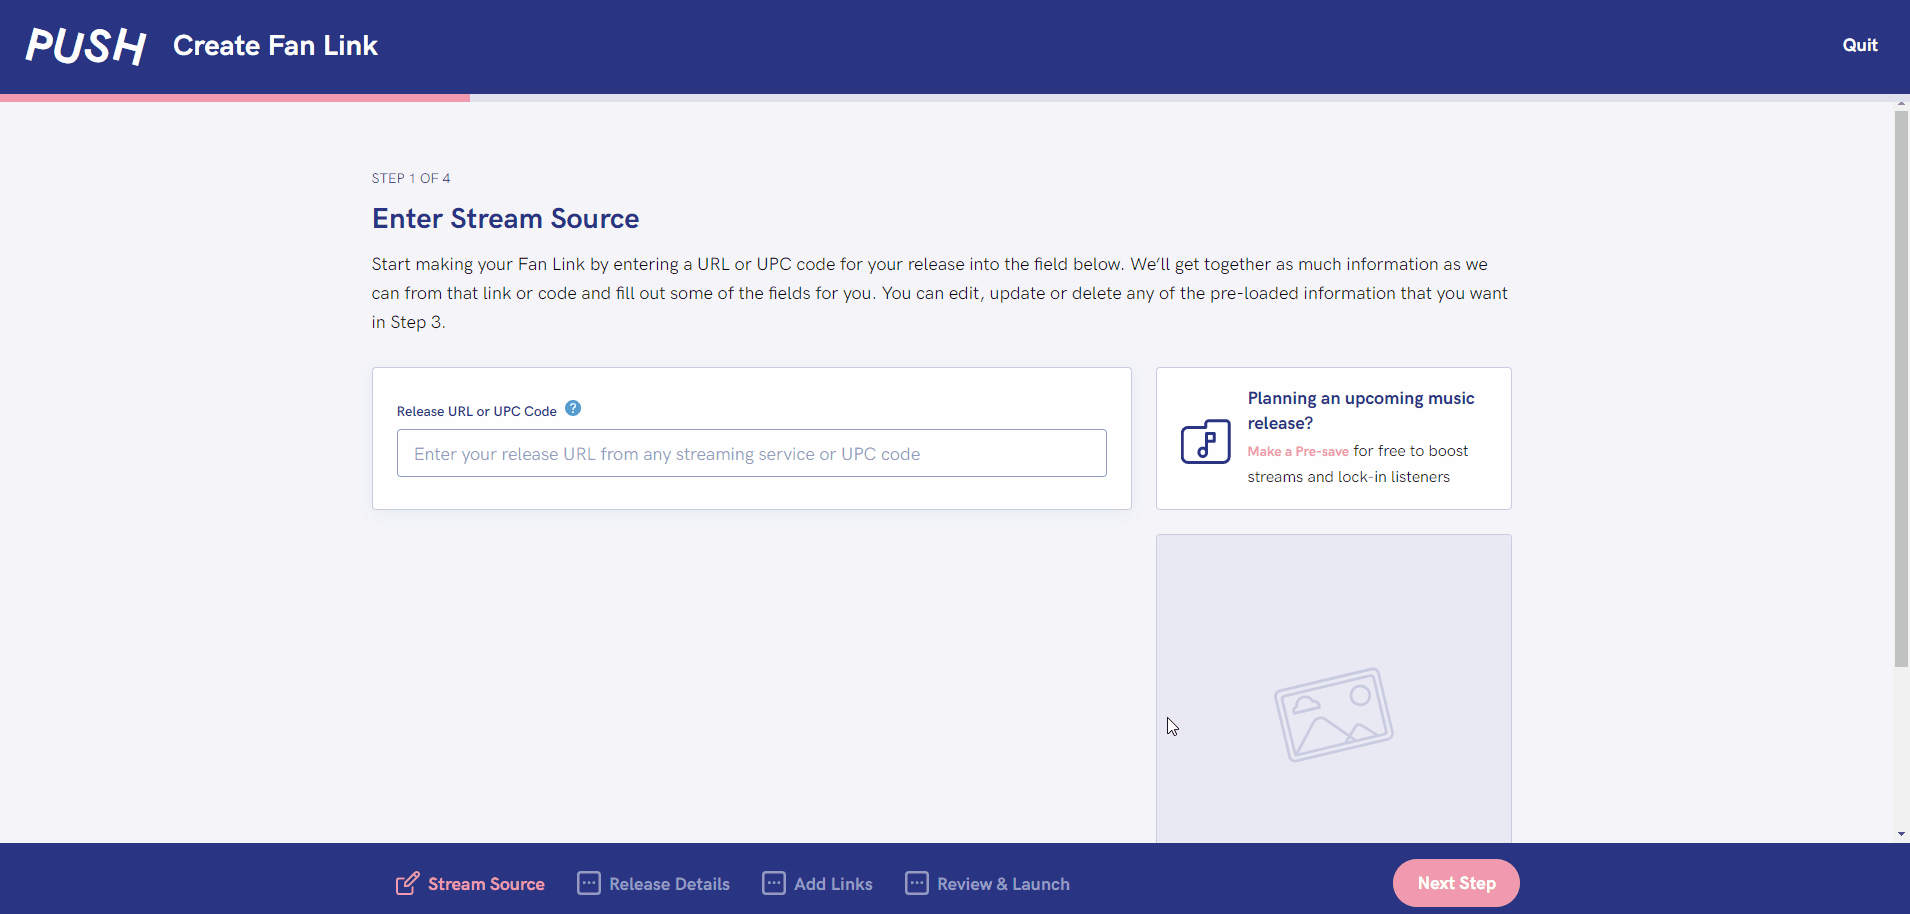Click the Step 1 progress bar
1910x914 pixels.
point(235,97)
